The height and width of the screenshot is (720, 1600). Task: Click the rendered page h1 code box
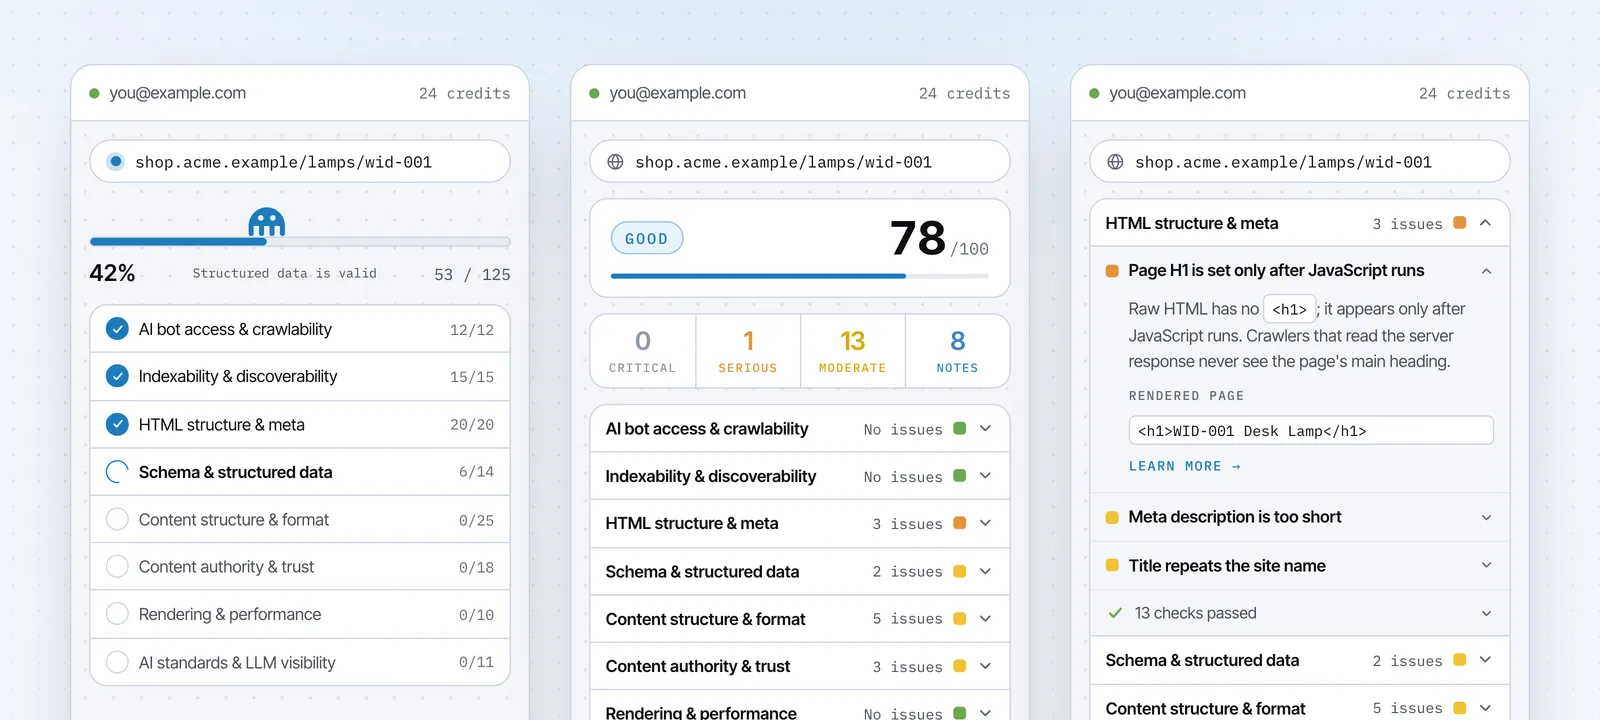point(1311,430)
